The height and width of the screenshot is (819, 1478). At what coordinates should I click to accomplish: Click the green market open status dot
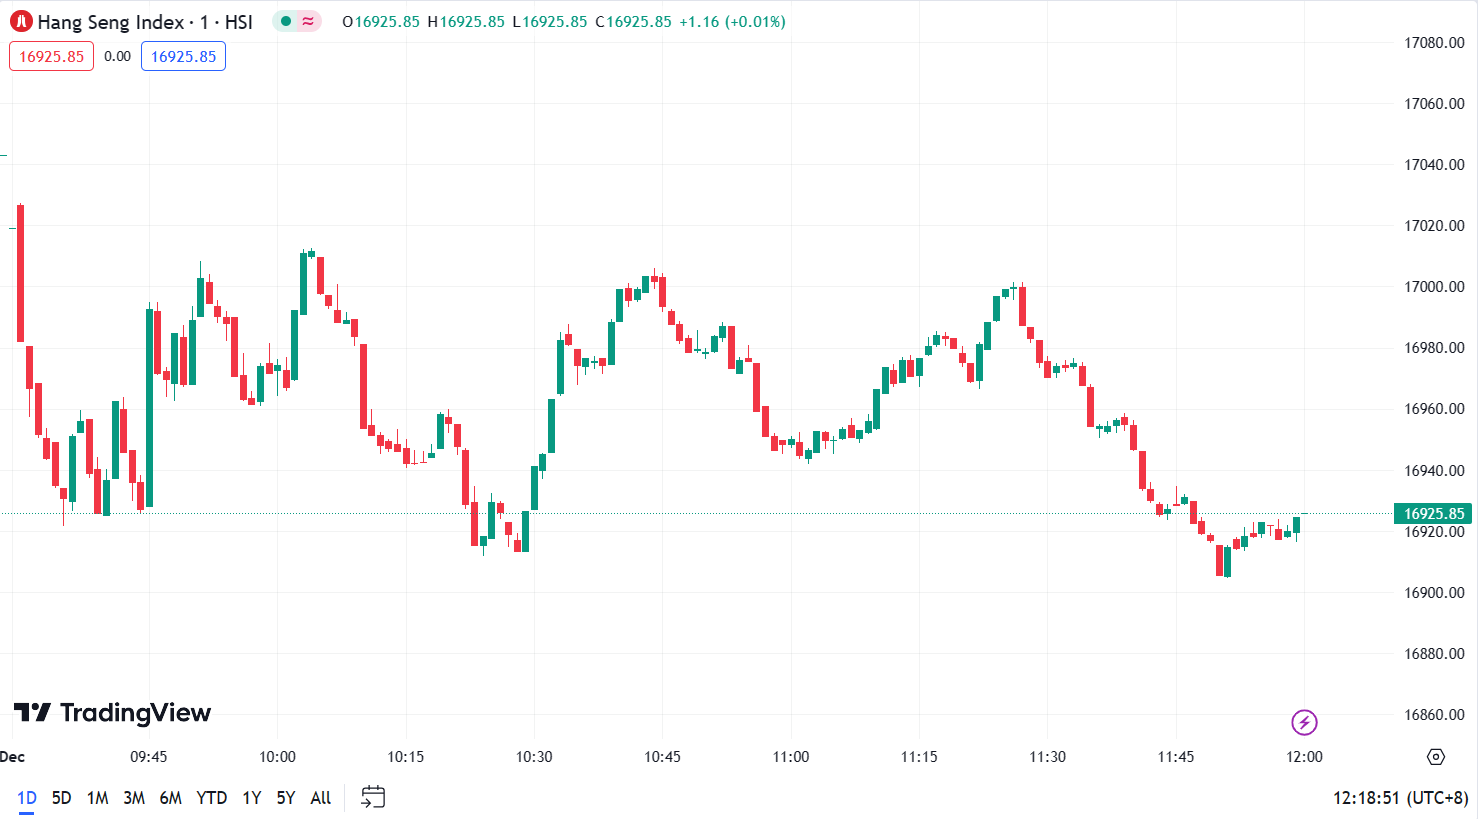coord(286,21)
